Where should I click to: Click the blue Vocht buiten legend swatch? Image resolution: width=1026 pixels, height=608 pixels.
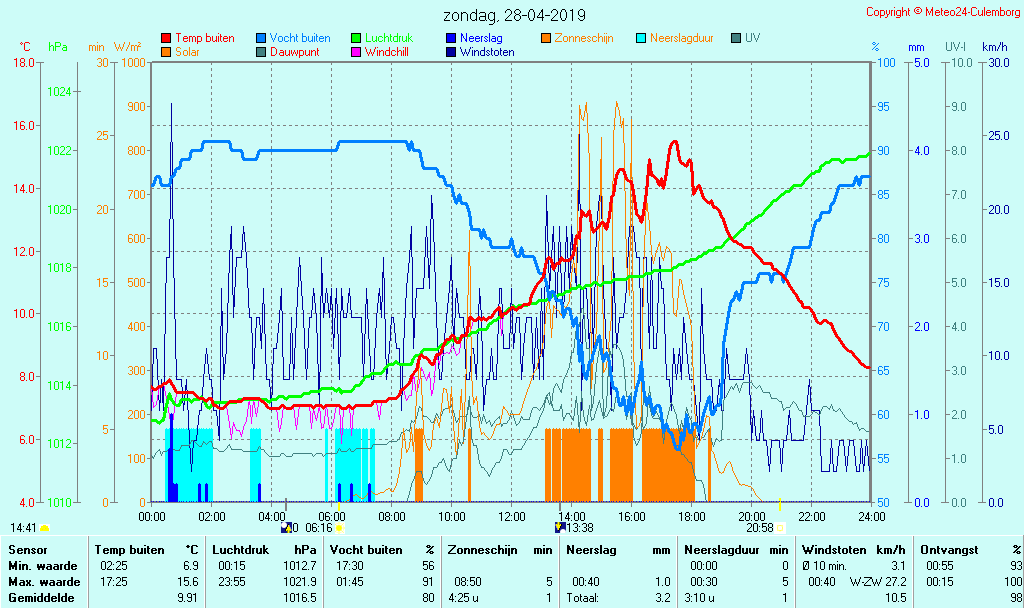(261, 38)
